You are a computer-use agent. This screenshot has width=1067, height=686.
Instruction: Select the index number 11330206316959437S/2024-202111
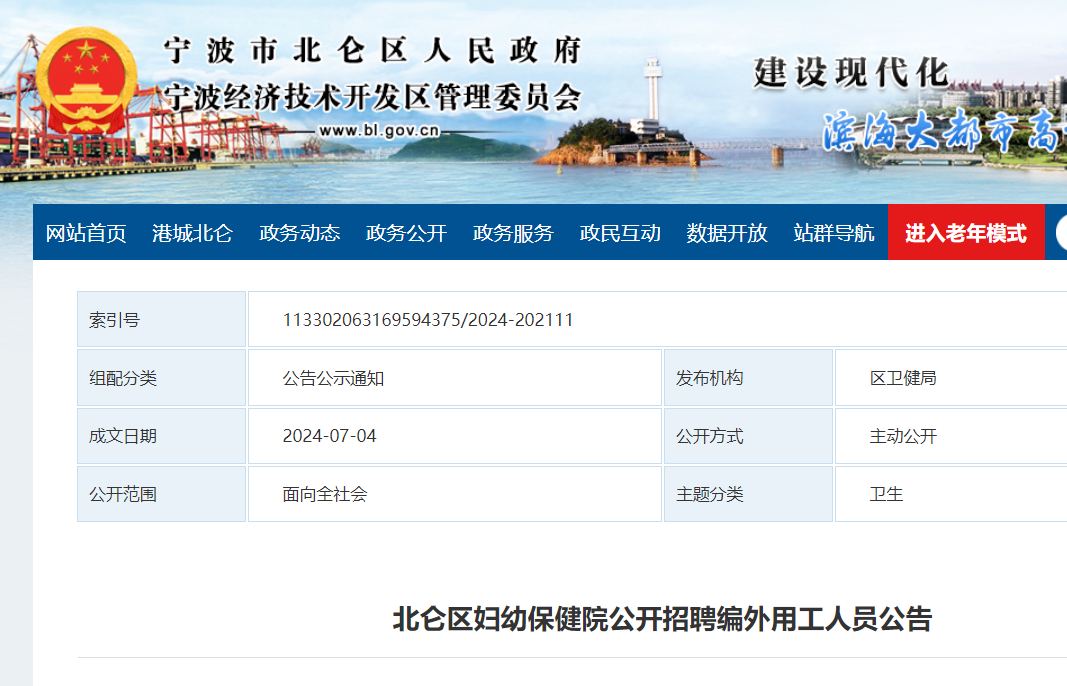(x=428, y=320)
